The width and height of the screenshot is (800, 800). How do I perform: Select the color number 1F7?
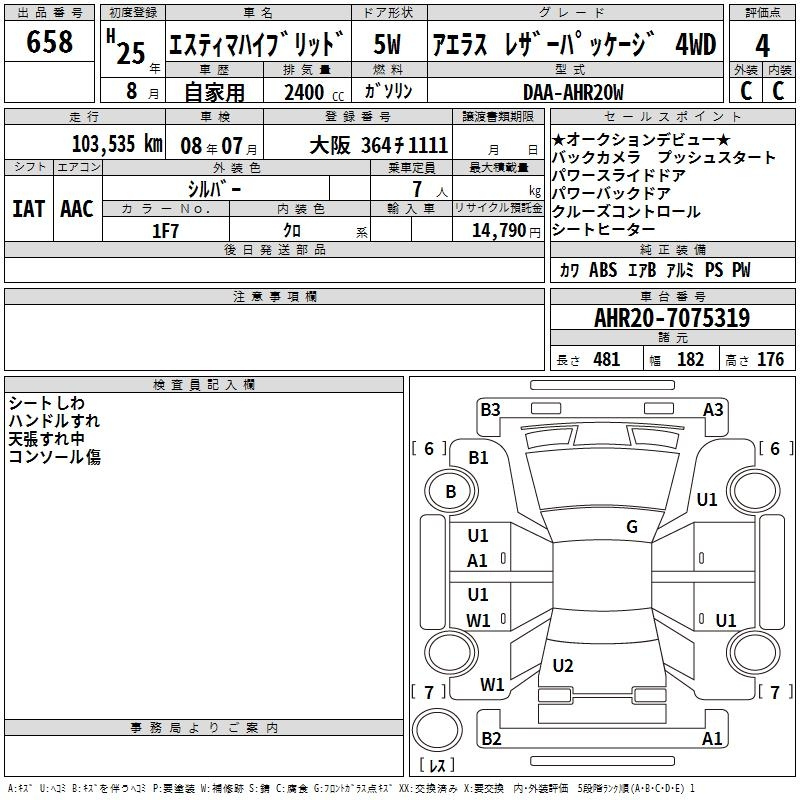coord(165,231)
